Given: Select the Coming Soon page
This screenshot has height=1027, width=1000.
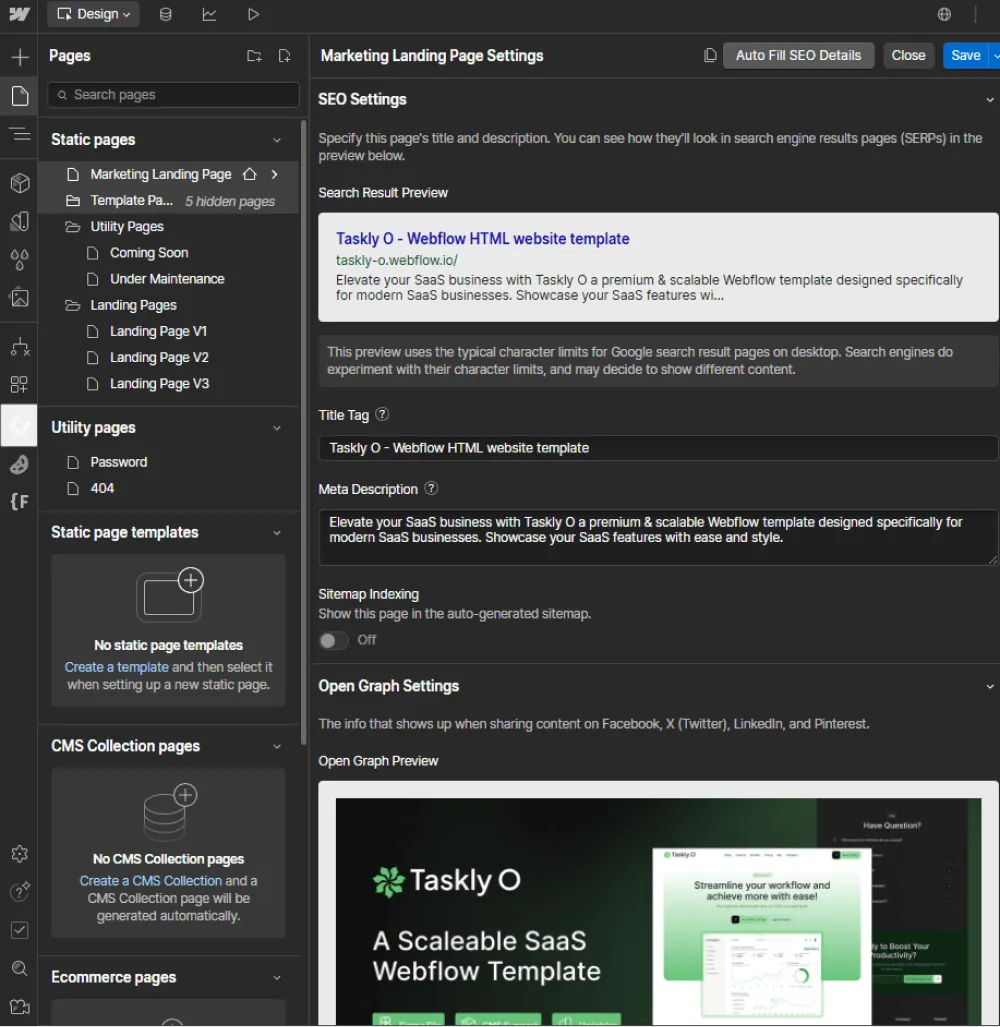Looking at the screenshot, I should pyautogui.click(x=168, y=253).
